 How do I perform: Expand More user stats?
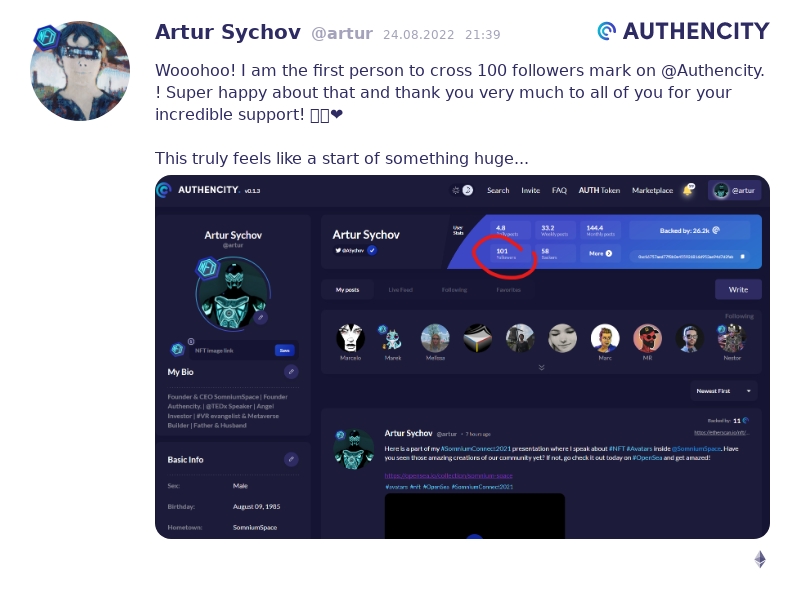[601, 253]
